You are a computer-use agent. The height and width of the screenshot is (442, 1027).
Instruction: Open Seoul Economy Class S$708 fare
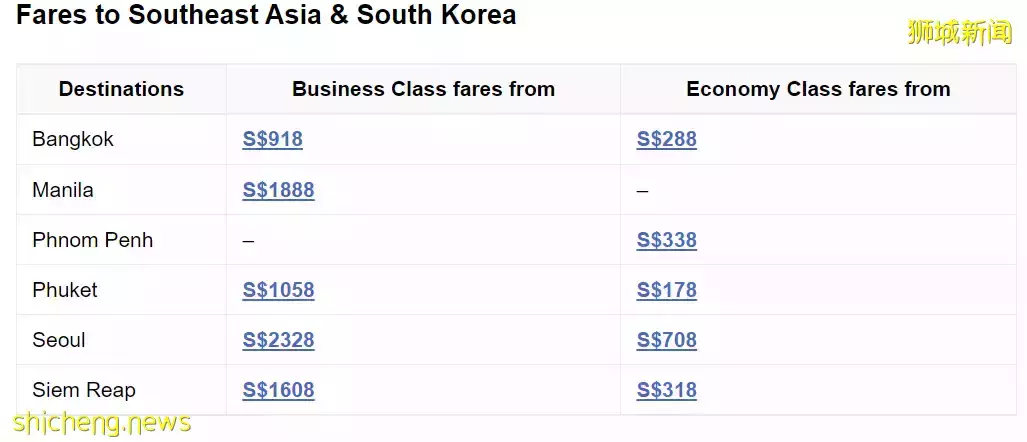coord(666,340)
